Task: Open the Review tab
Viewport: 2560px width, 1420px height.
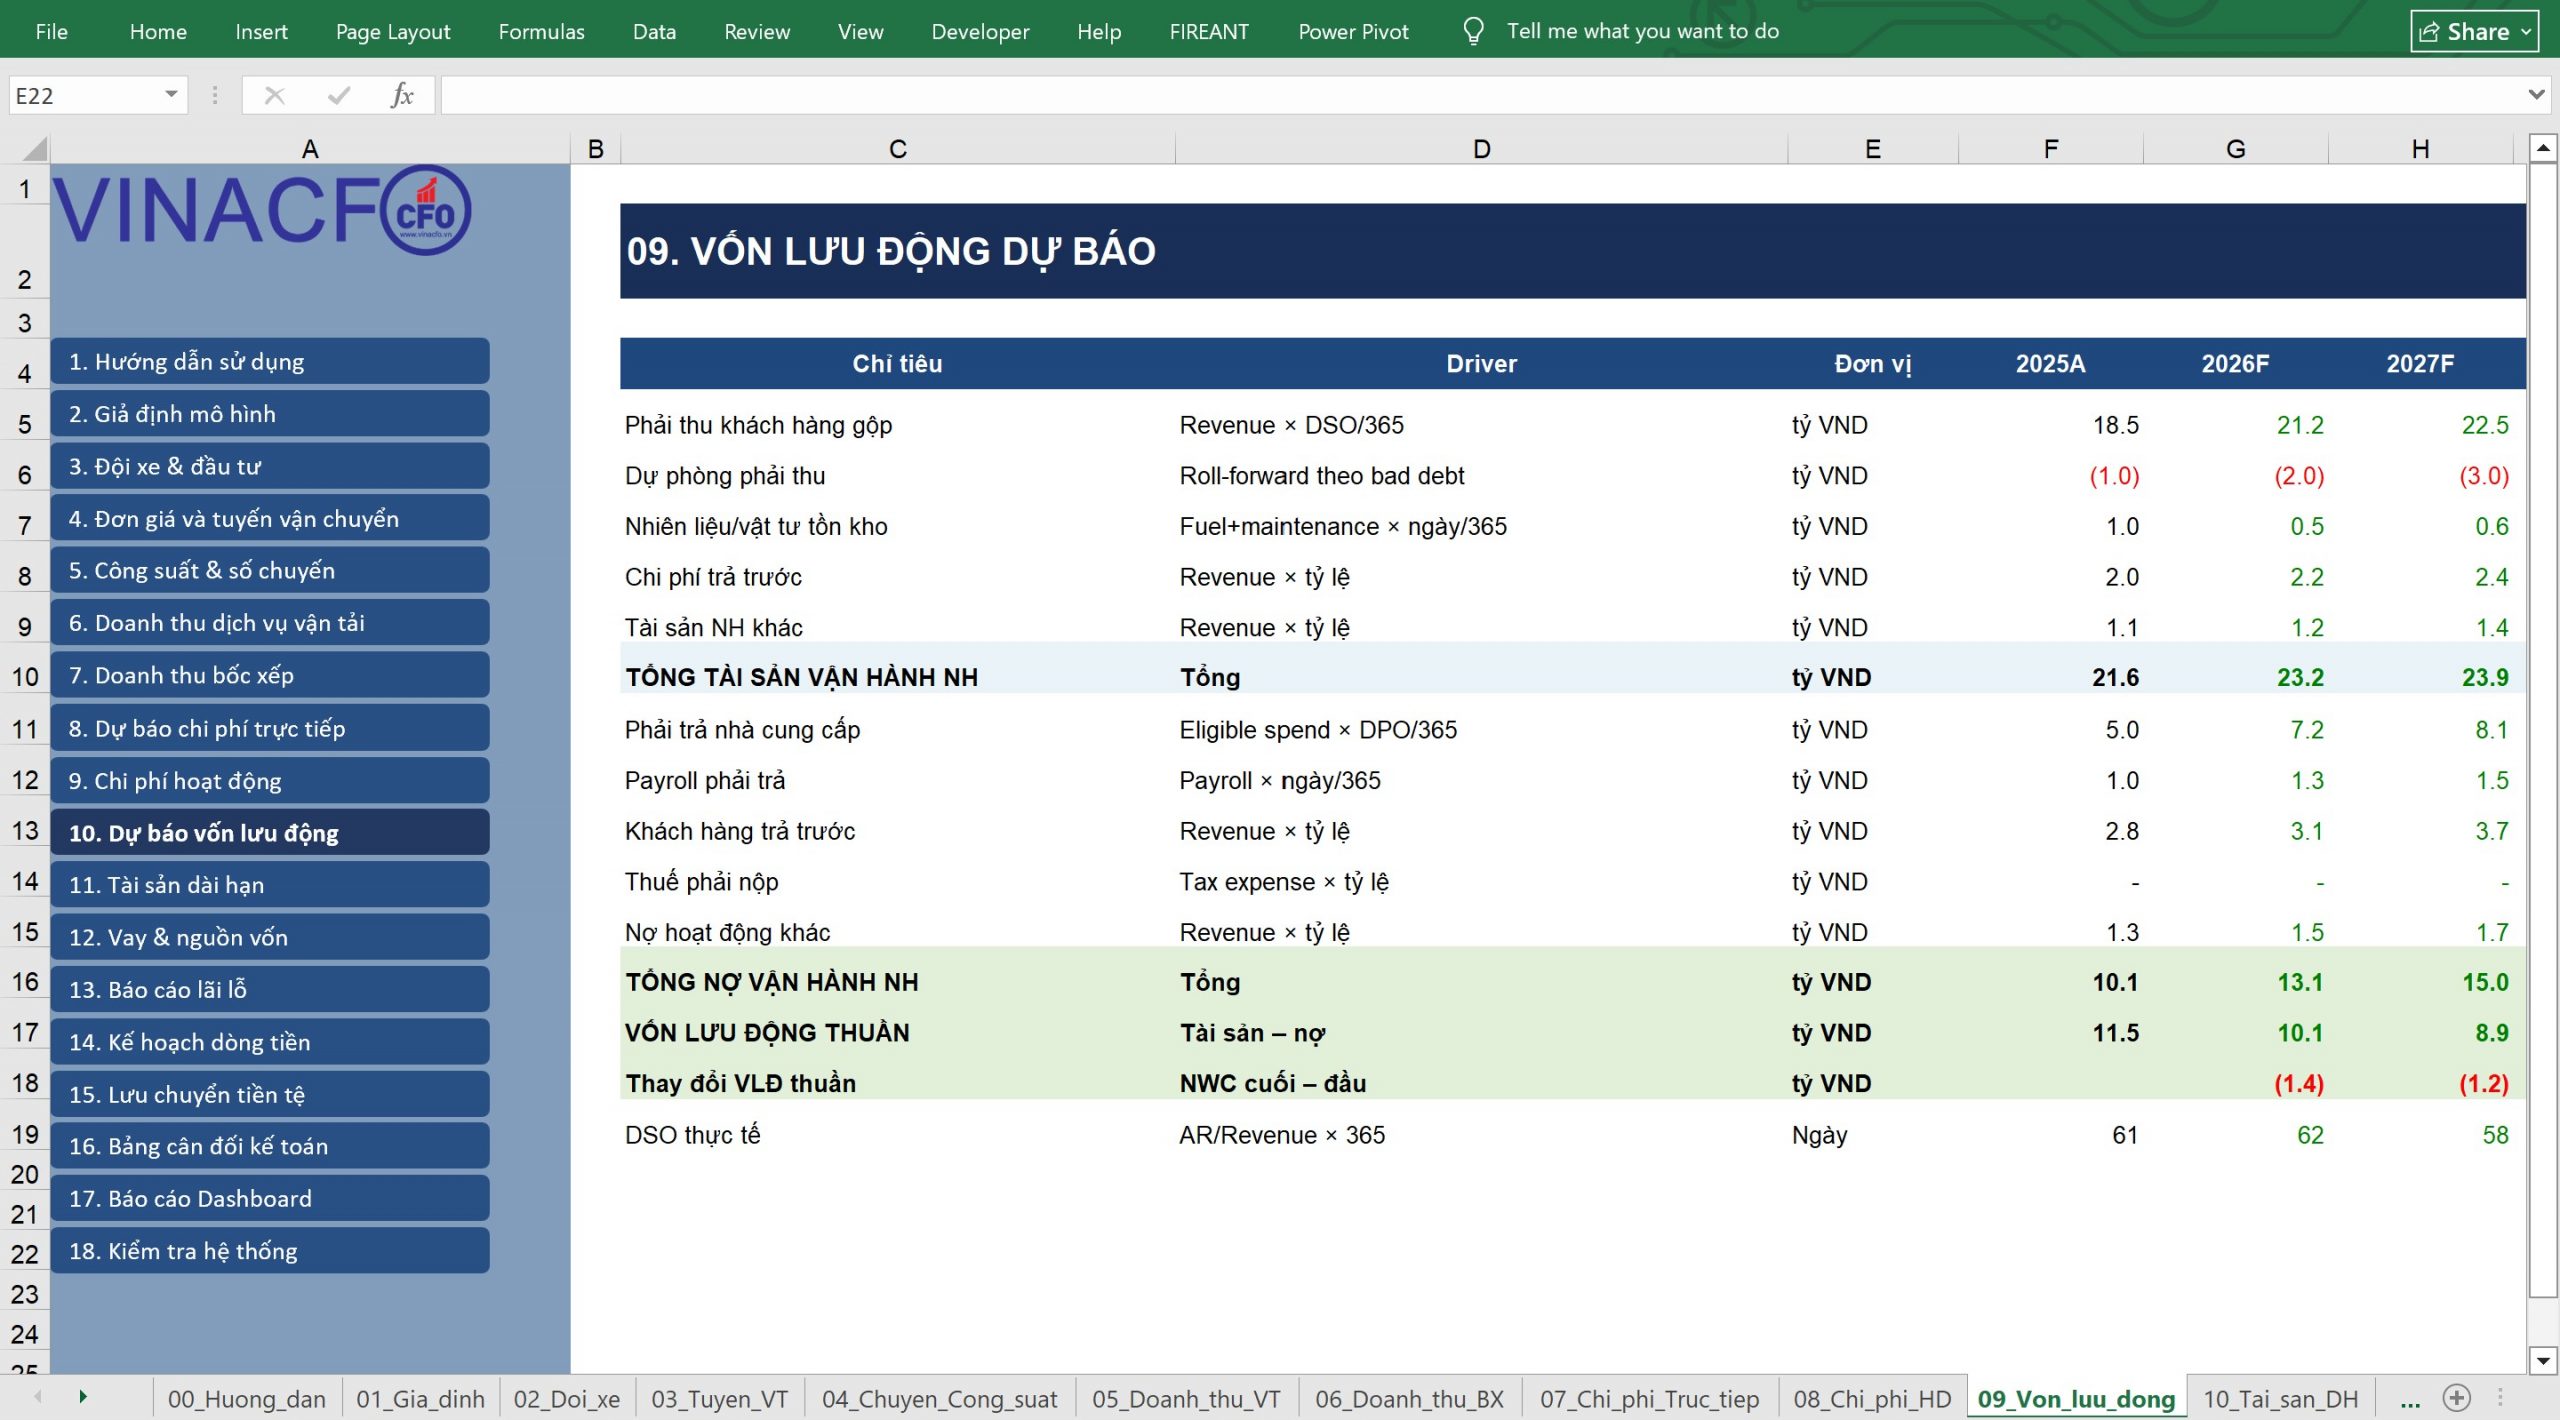Action: click(x=757, y=31)
